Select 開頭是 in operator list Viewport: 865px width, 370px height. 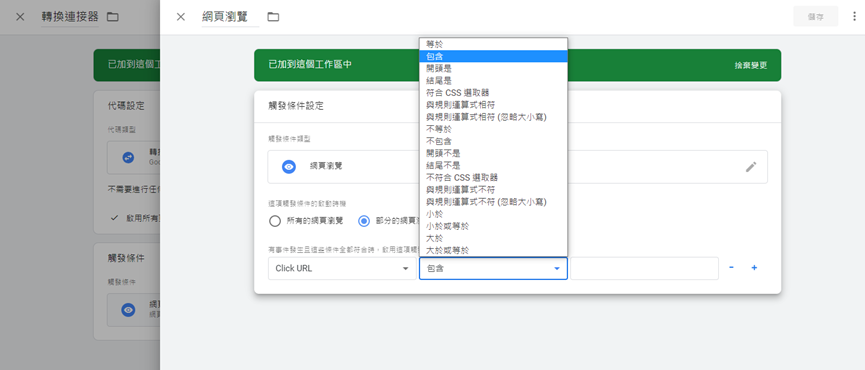(x=493, y=68)
